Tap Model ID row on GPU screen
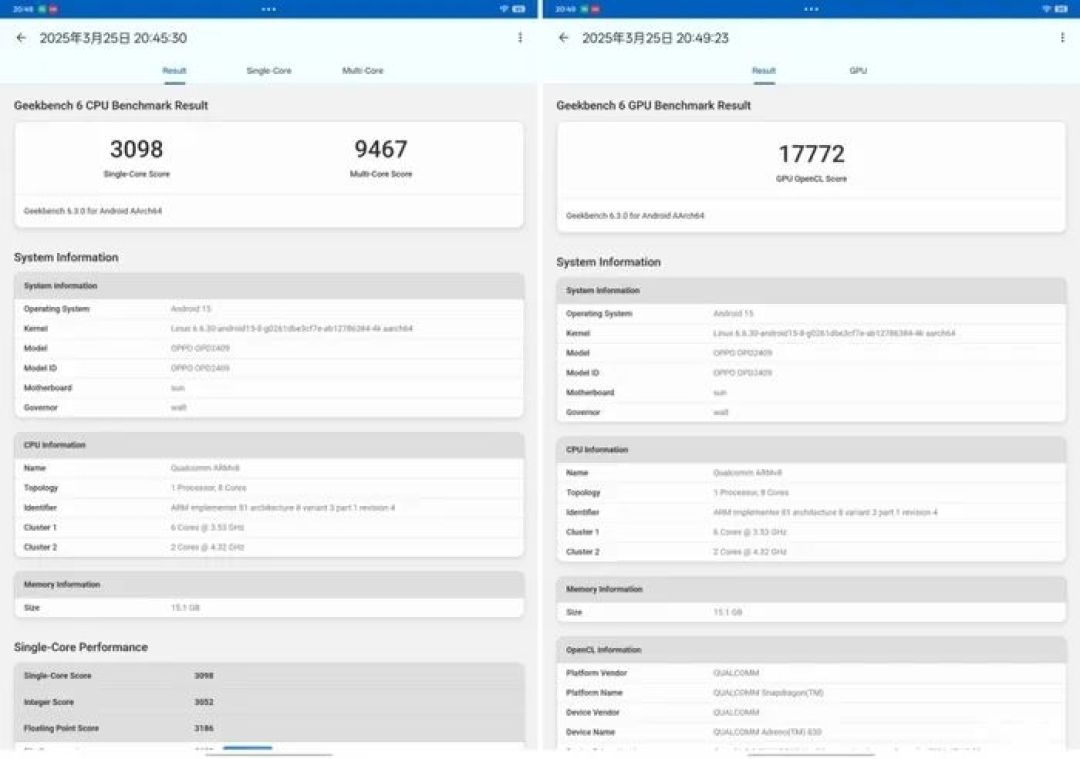 pyautogui.click(x=811, y=373)
